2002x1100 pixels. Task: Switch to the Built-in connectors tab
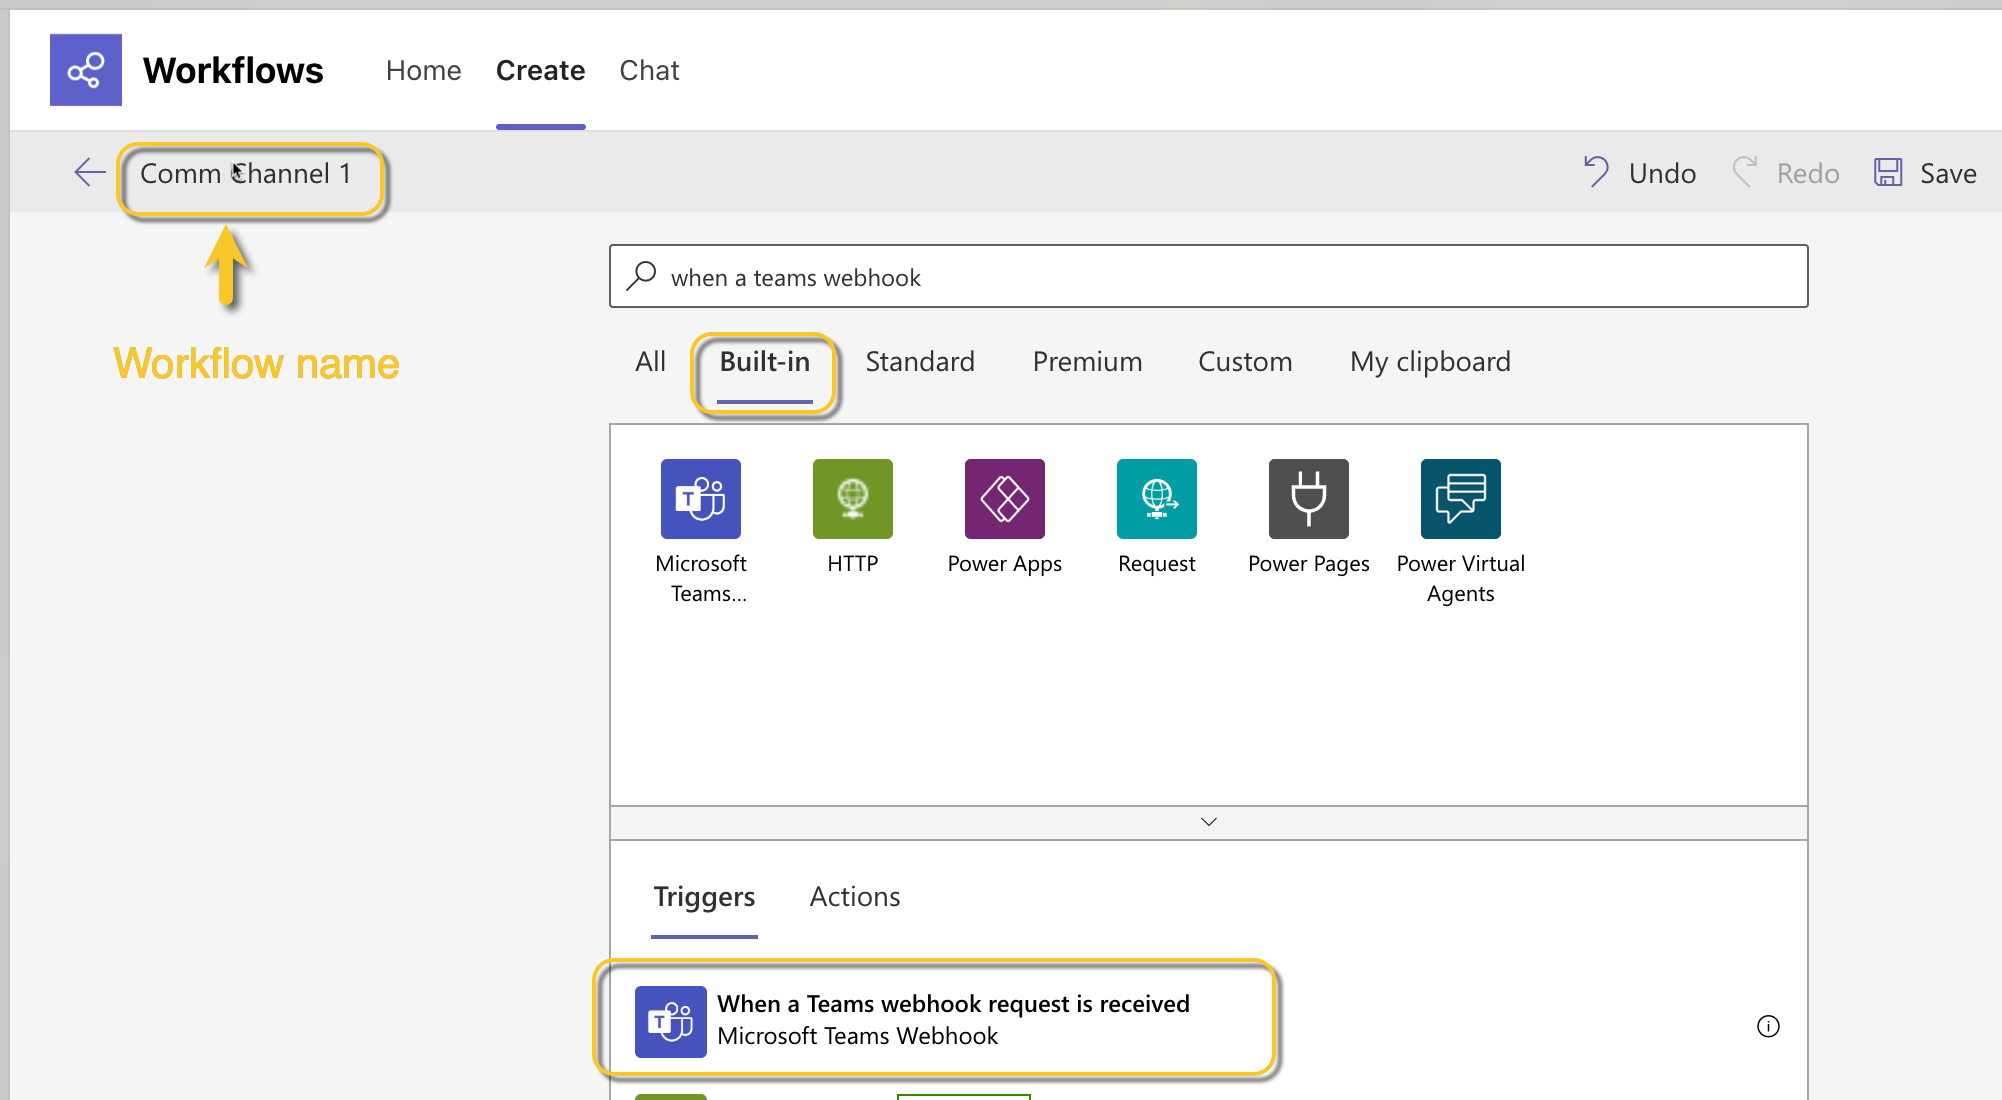coord(765,362)
